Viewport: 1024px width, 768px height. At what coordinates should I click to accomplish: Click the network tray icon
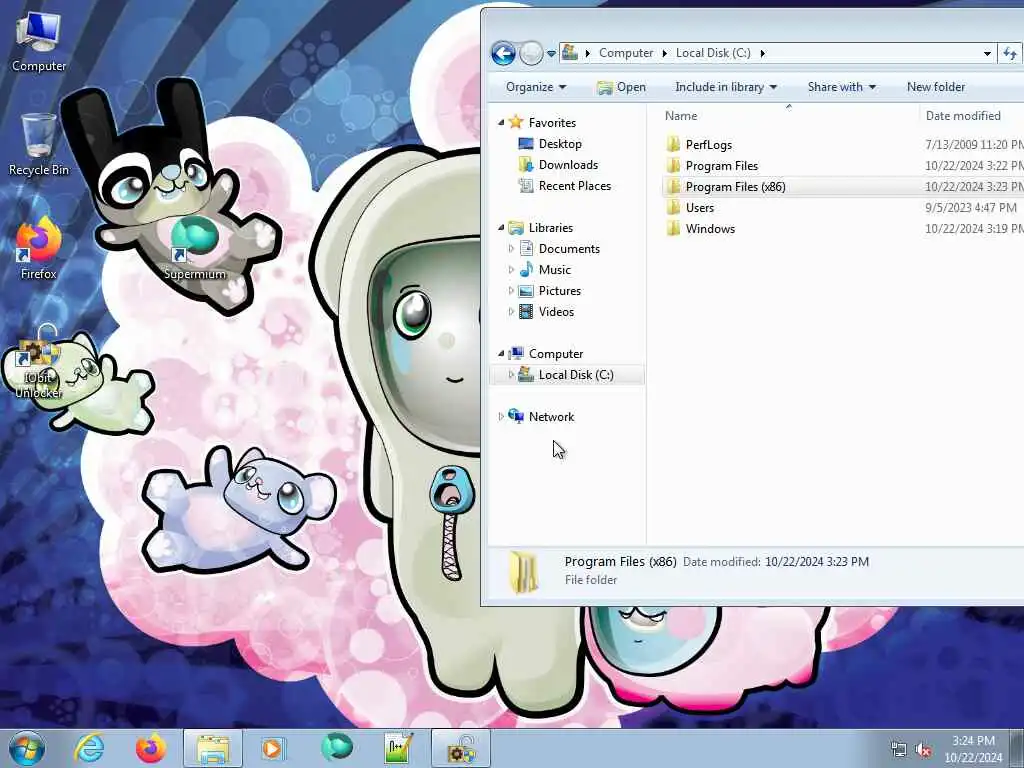click(899, 750)
